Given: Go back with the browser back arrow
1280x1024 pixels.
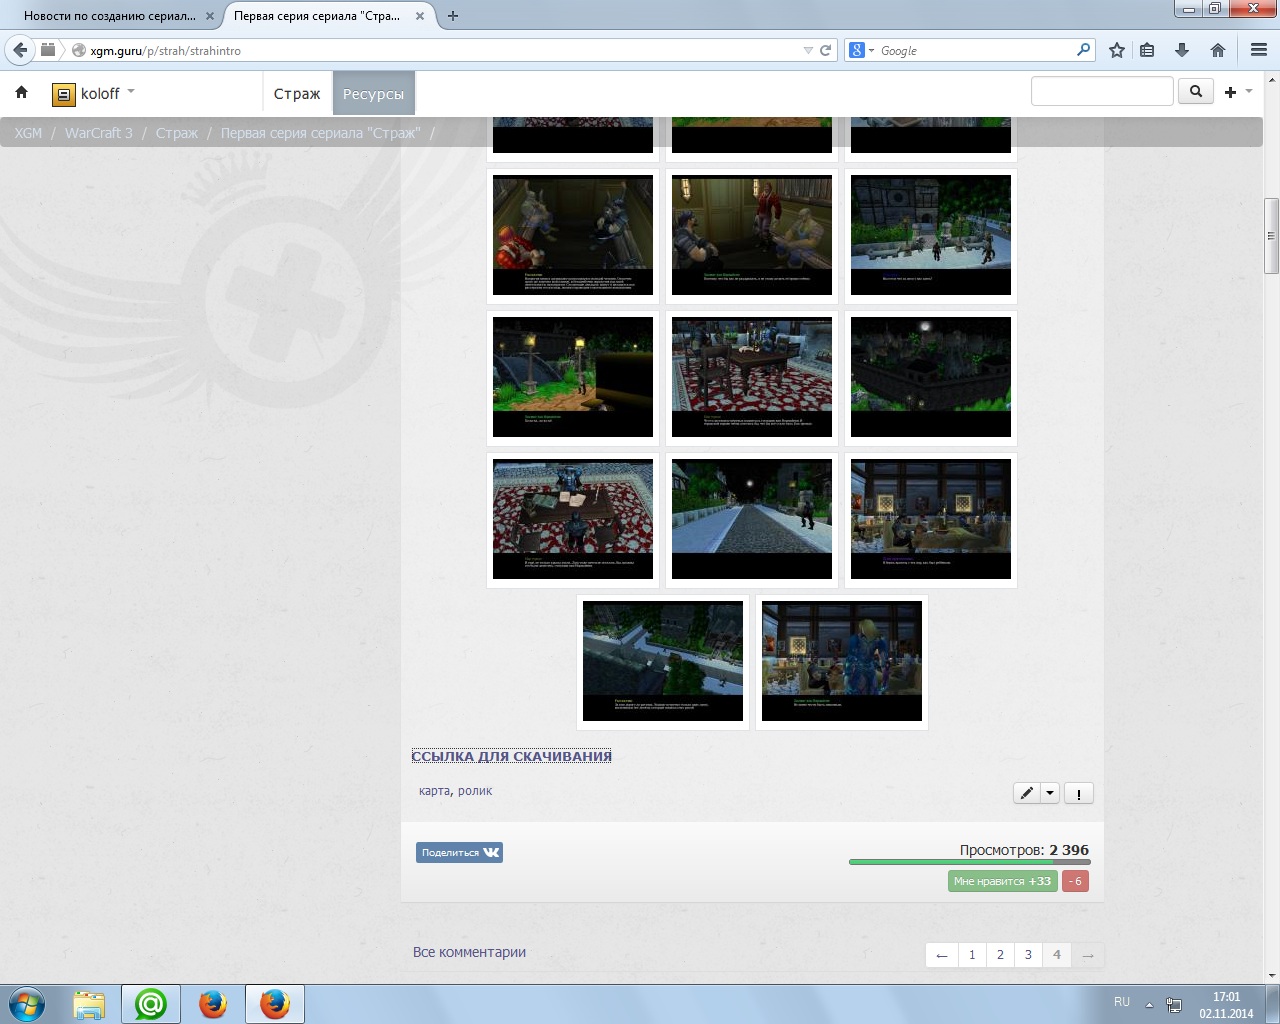Looking at the screenshot, I should coord(20,50).
